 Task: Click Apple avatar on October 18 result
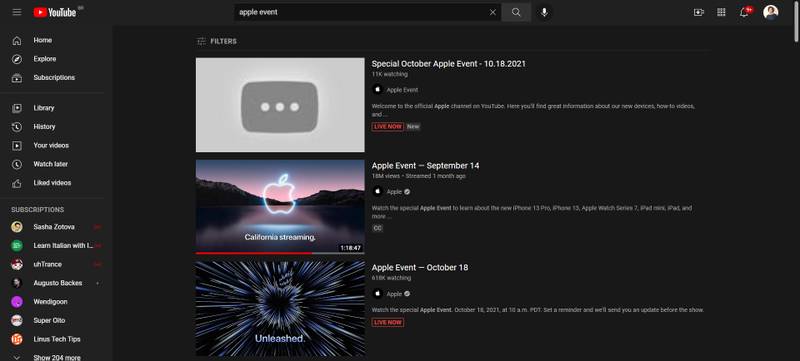[x=378, y=294]
